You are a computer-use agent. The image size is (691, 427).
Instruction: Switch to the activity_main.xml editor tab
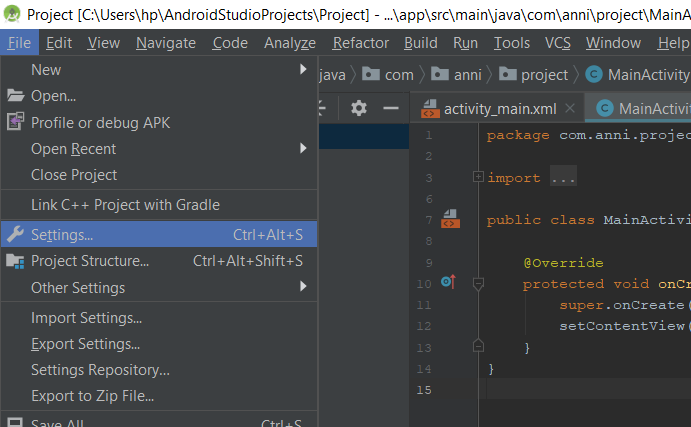click(x=498, y=109)
